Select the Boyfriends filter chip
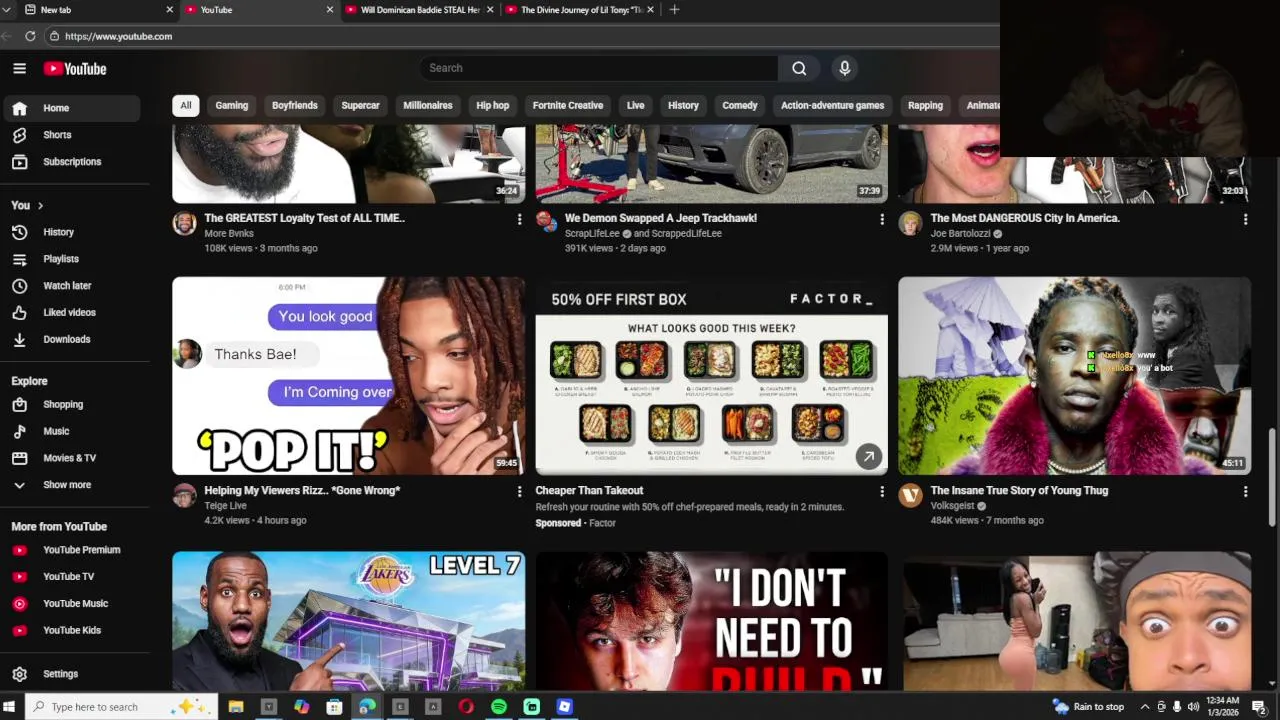Viewport: 1280px width, 720px height. click(x=295, y=105)
